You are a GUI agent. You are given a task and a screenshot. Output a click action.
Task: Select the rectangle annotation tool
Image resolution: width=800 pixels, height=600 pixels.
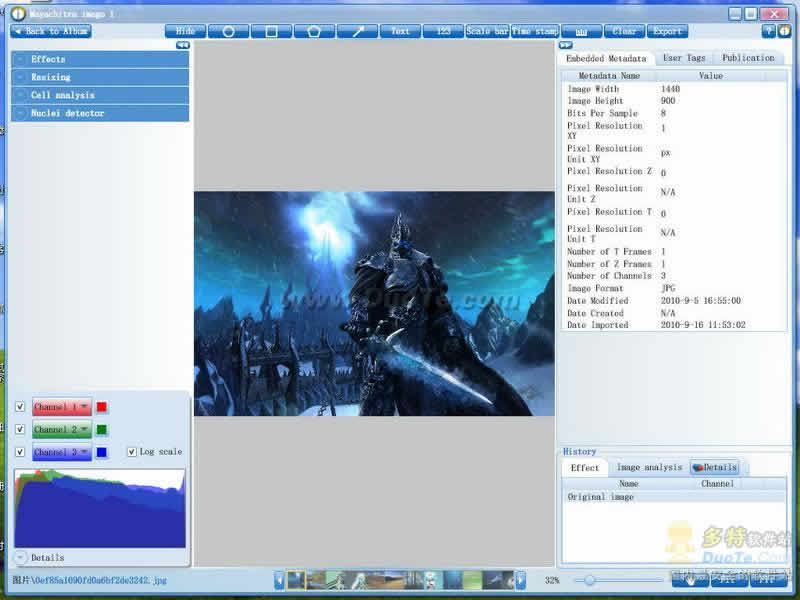[x=271, y=31]
